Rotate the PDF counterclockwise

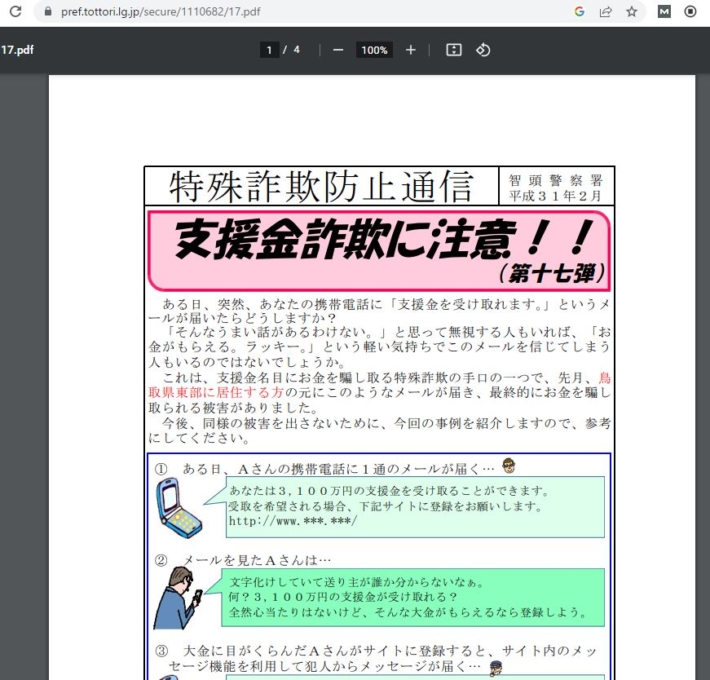(483, 50)
